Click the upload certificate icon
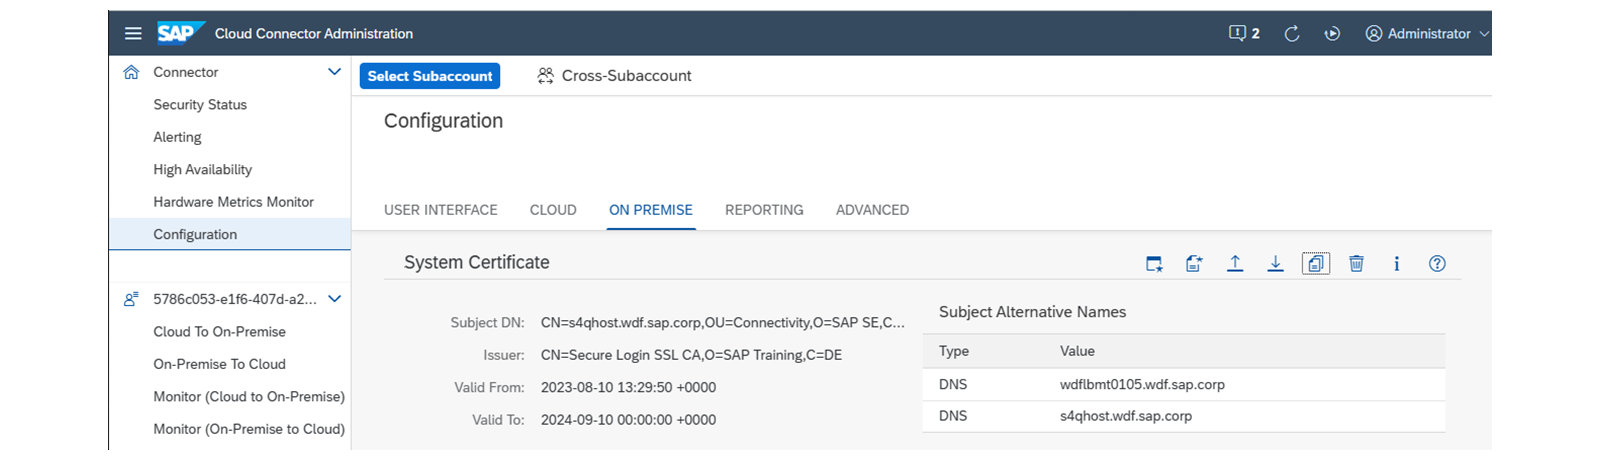The width and height of the screenshot is (1600, 460). [1235, 264]
